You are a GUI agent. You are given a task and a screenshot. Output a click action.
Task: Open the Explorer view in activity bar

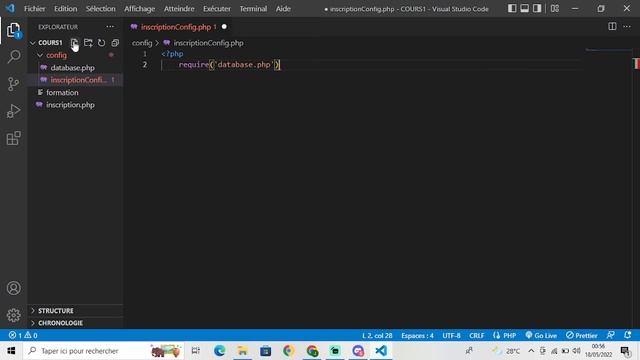pyautogui.click(x=13, y=30)
